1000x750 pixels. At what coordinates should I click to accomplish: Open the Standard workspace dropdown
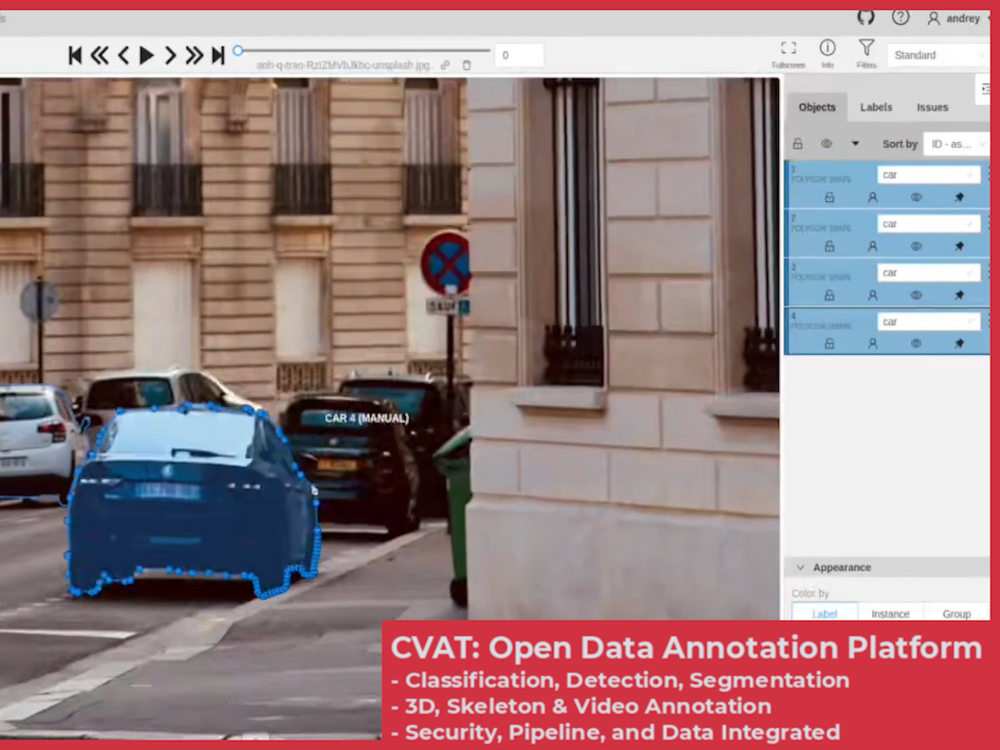click(x=940, y=55)
